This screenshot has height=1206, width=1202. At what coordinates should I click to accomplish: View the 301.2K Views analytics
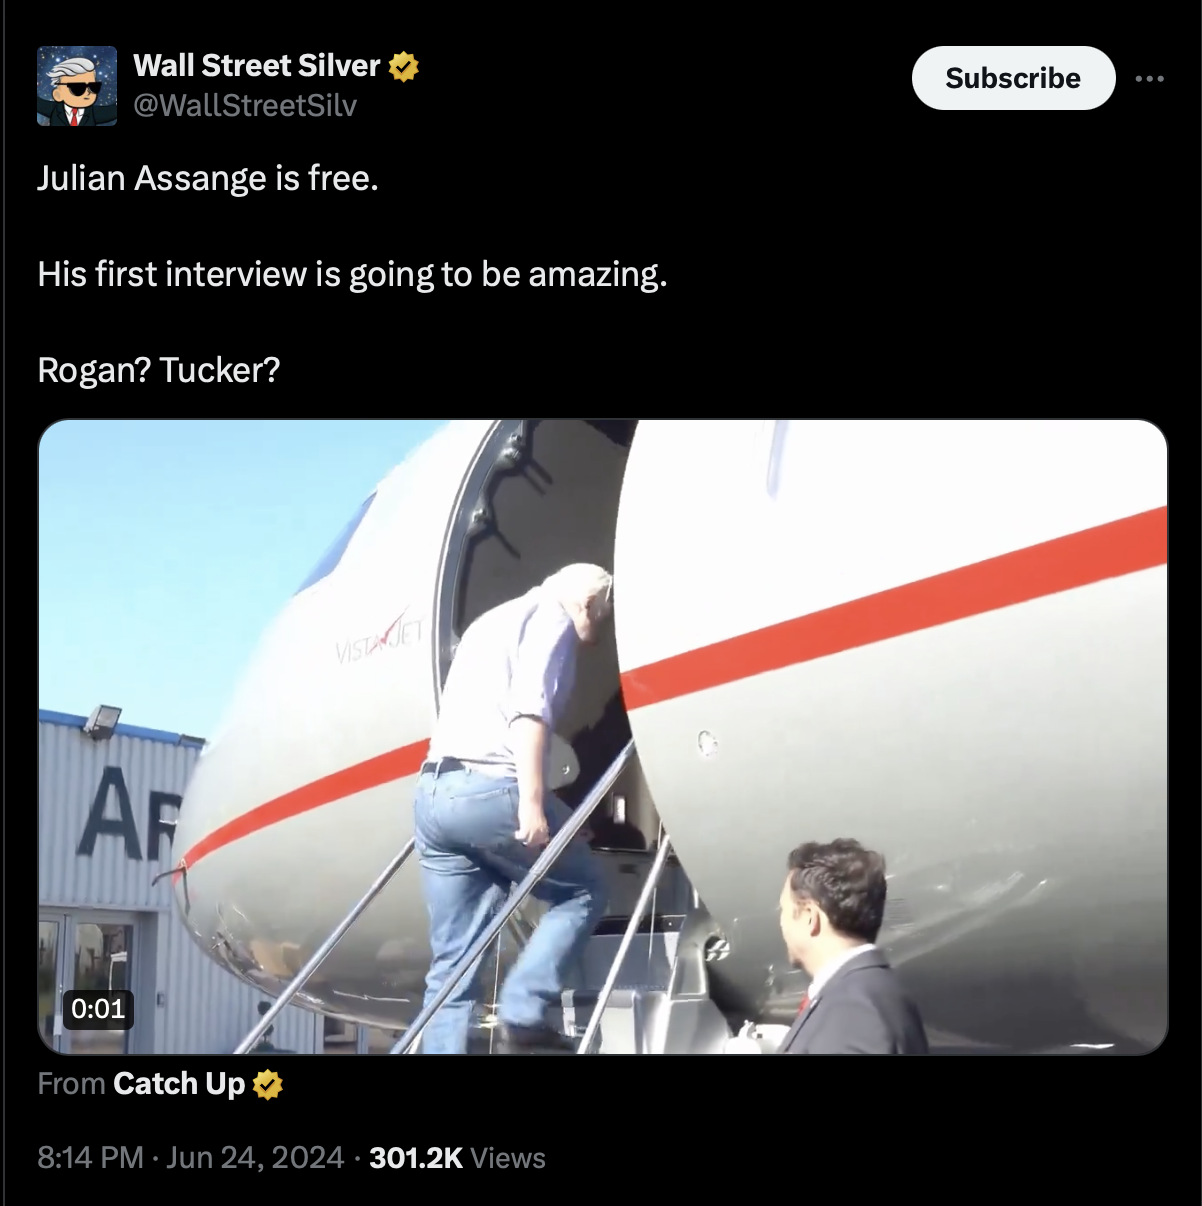tap(457, 1158)
